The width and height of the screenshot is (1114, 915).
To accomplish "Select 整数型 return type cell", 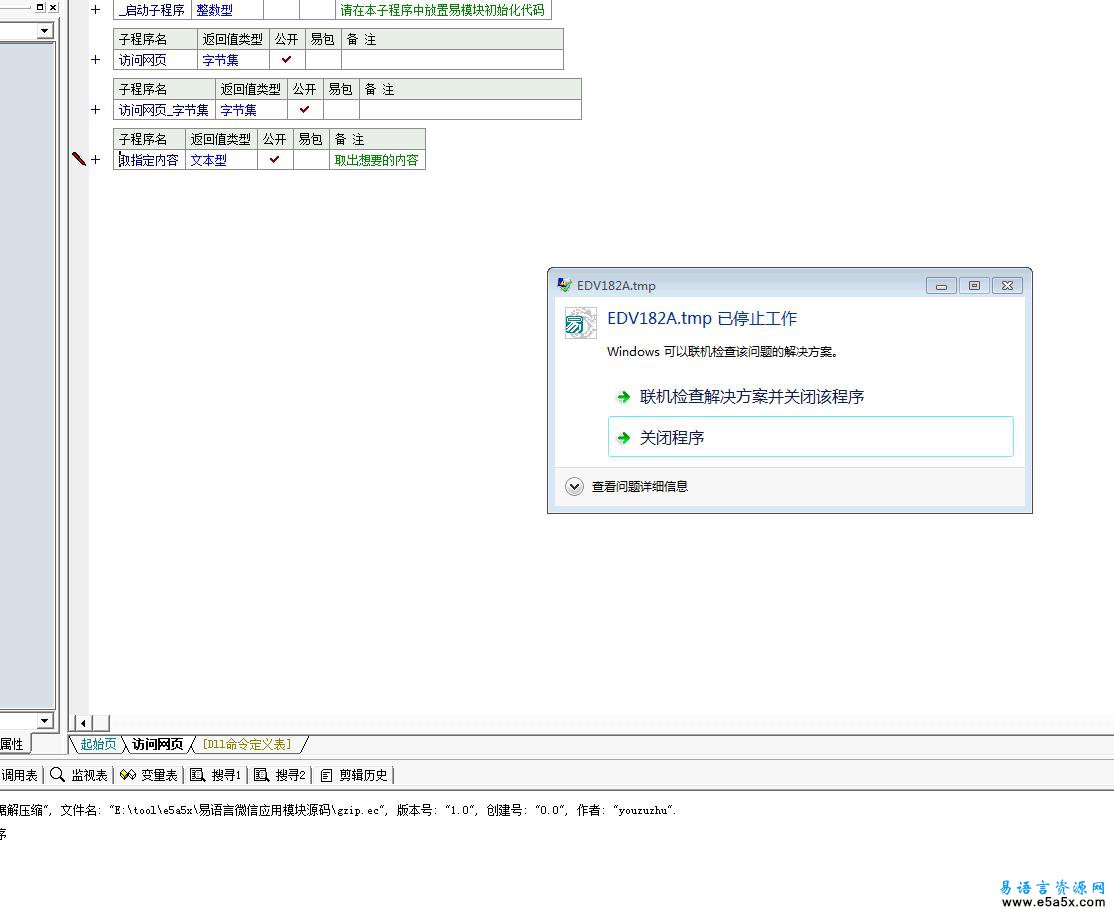I will (227, 10).
